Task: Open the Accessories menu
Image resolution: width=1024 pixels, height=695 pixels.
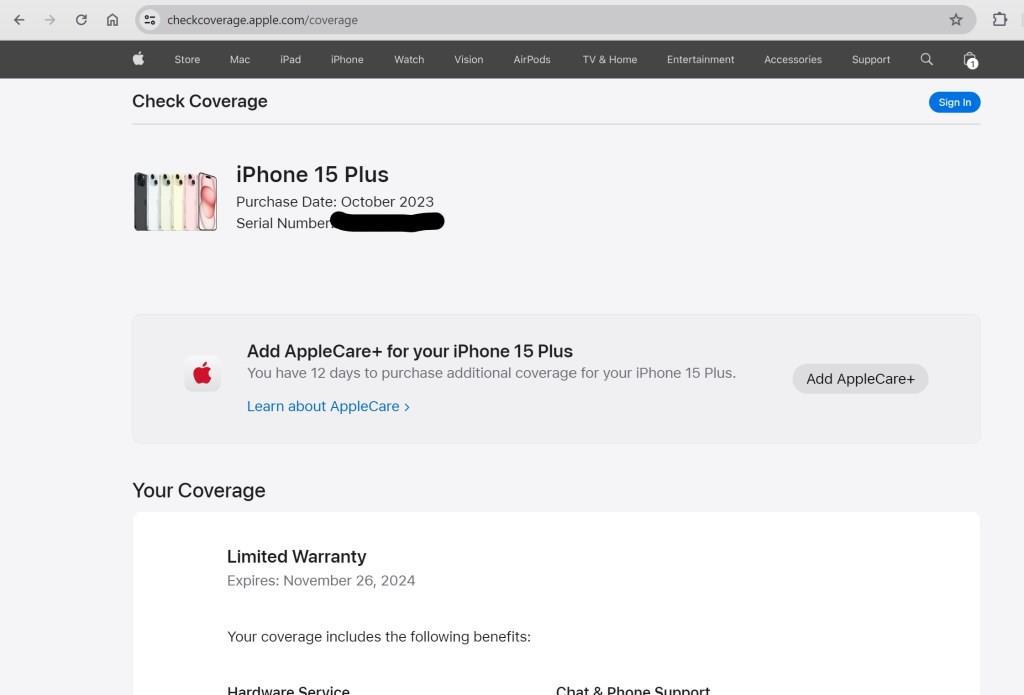Action: pos(793,59)
